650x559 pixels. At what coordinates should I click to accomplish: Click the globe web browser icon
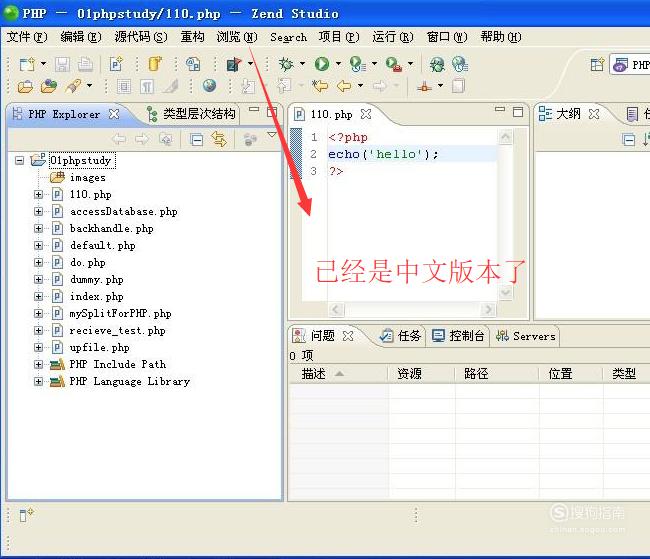(x=209, y=86)
